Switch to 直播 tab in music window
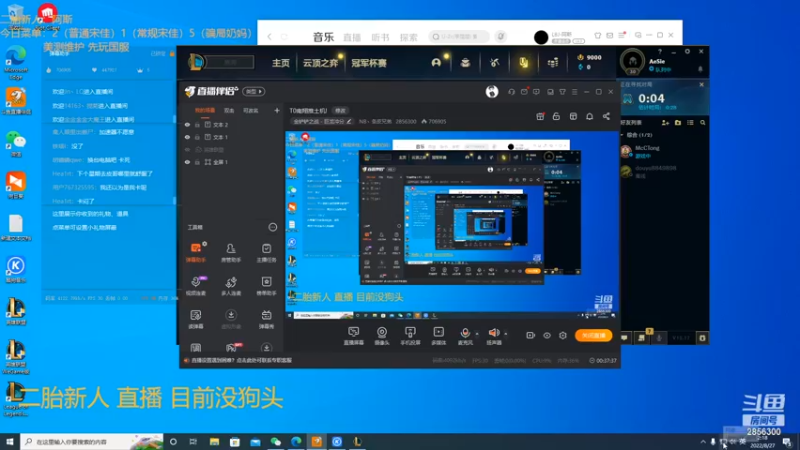The image size is (800, 450). pyautogui.click(x=352, y=37)
